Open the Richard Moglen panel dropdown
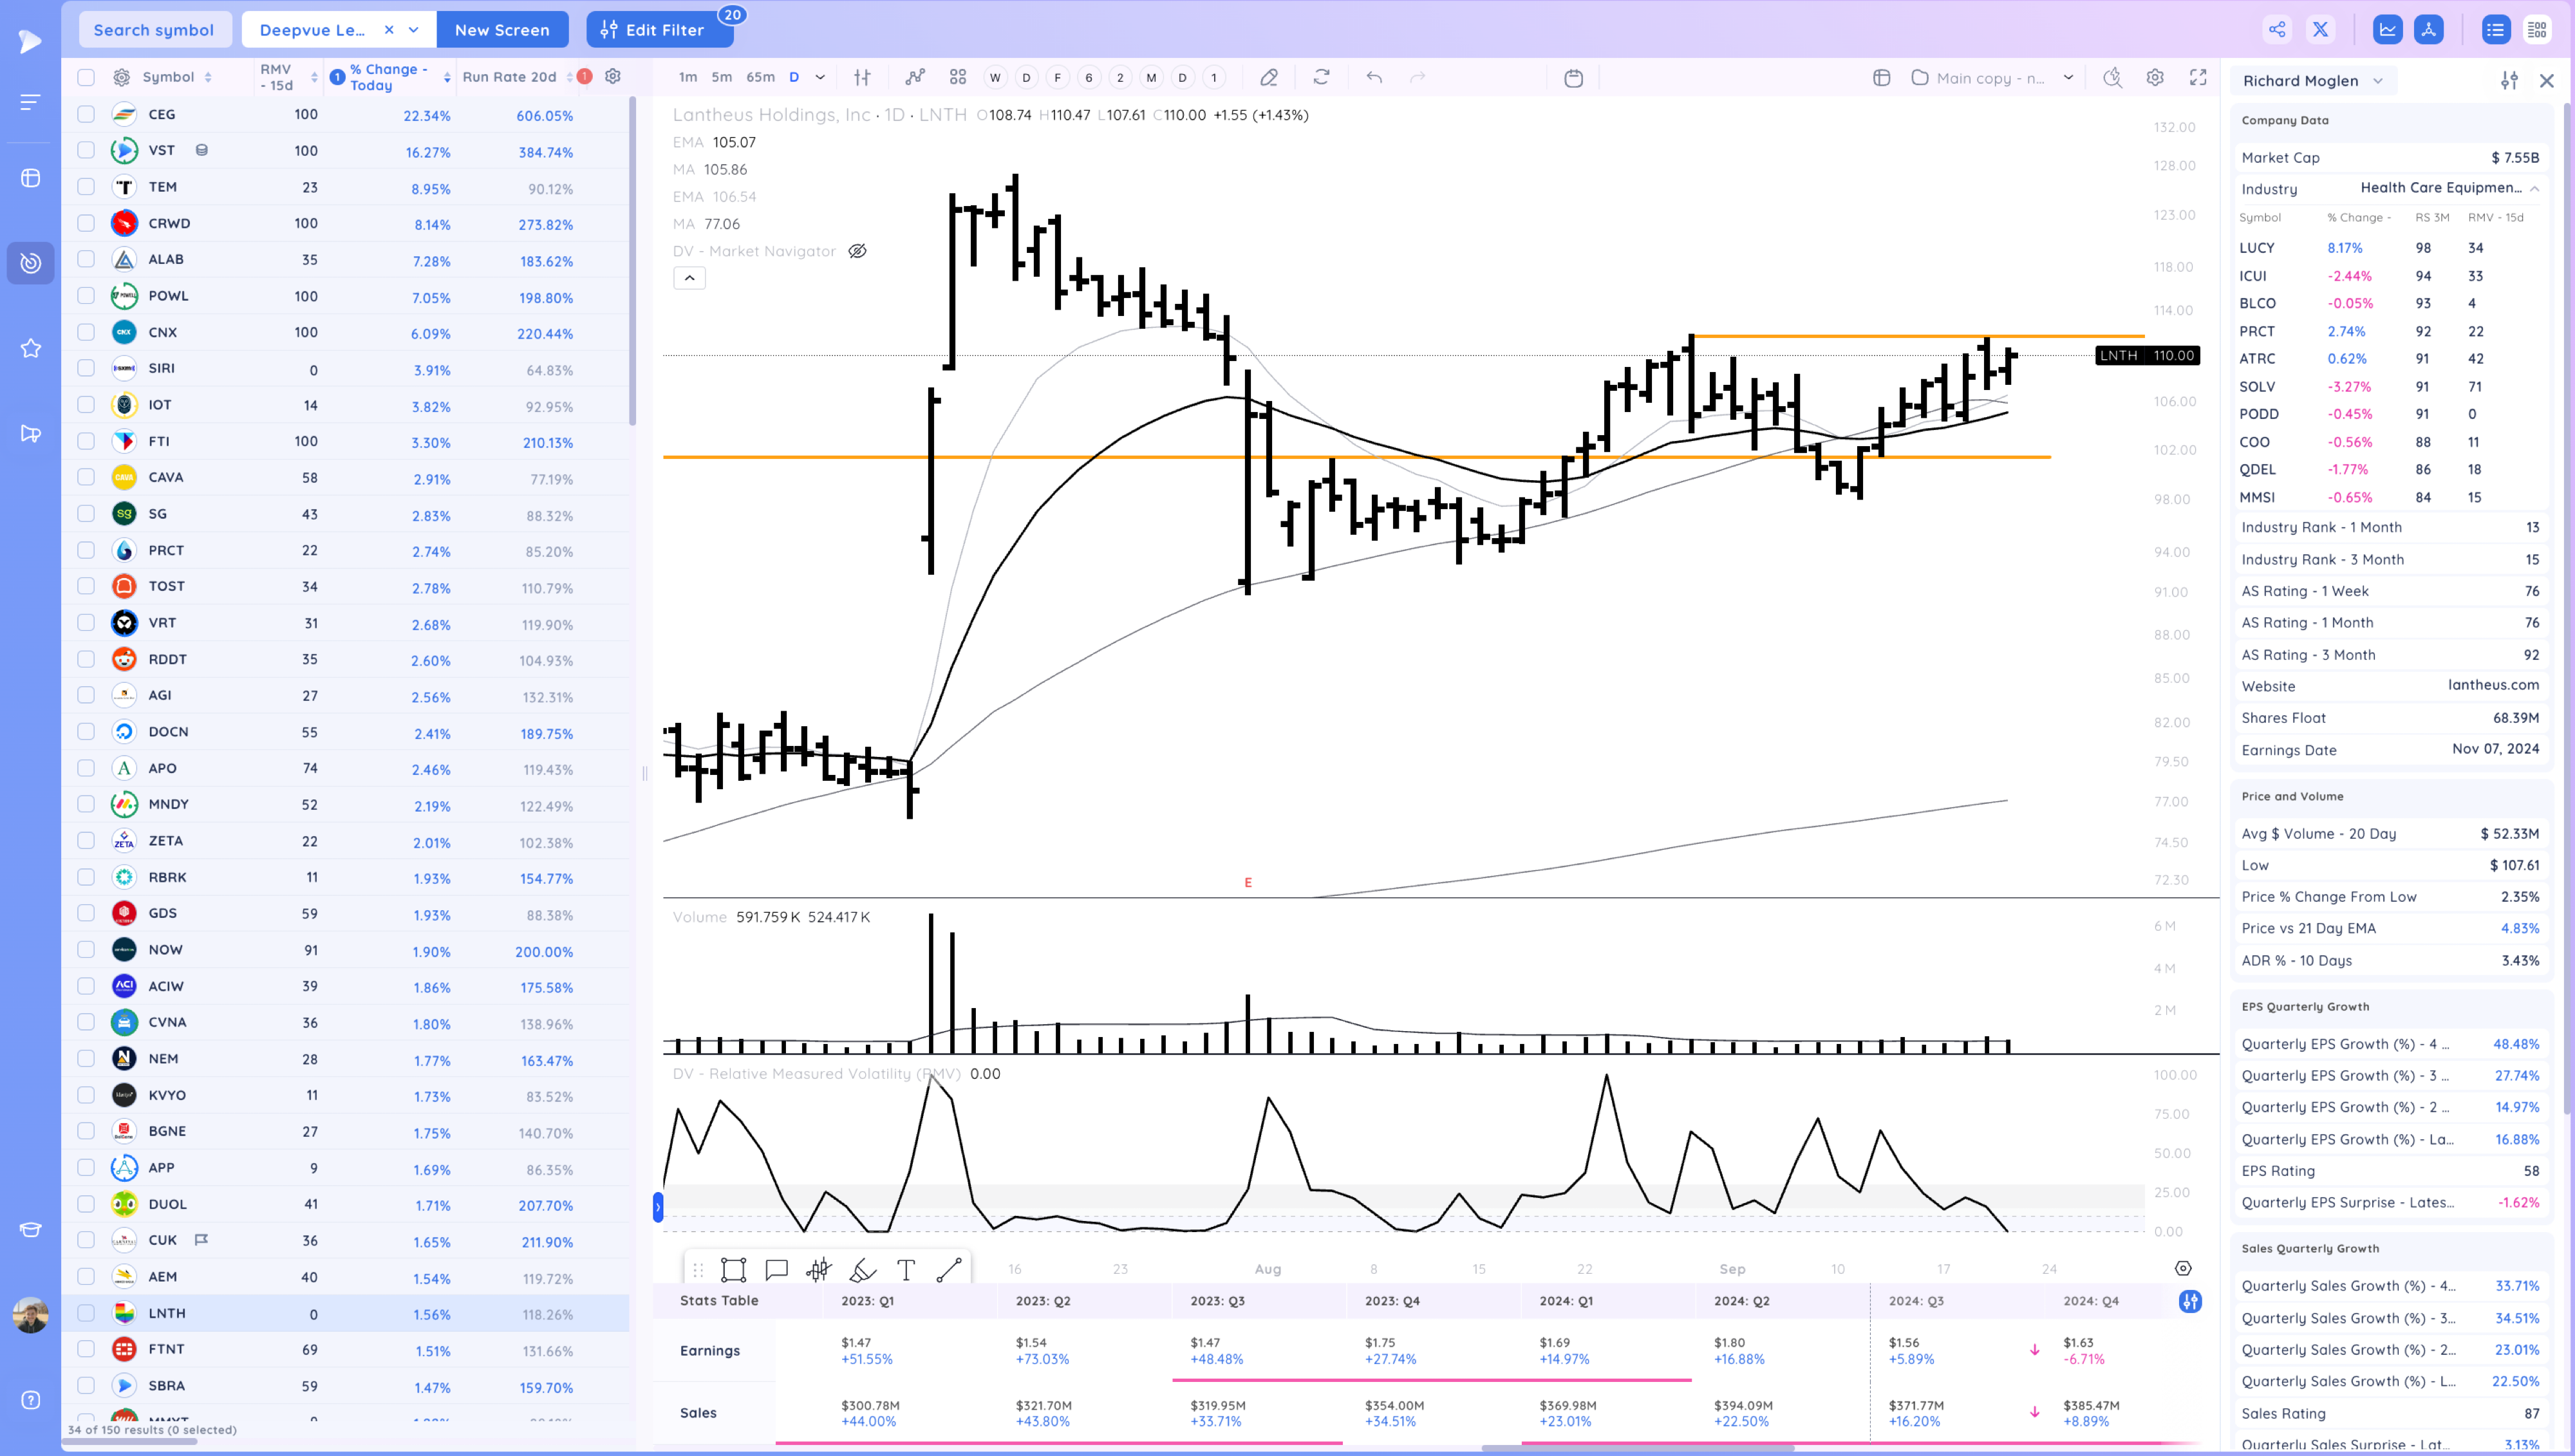This screenshot has width=2575, height=1456. pos(2377,81)
